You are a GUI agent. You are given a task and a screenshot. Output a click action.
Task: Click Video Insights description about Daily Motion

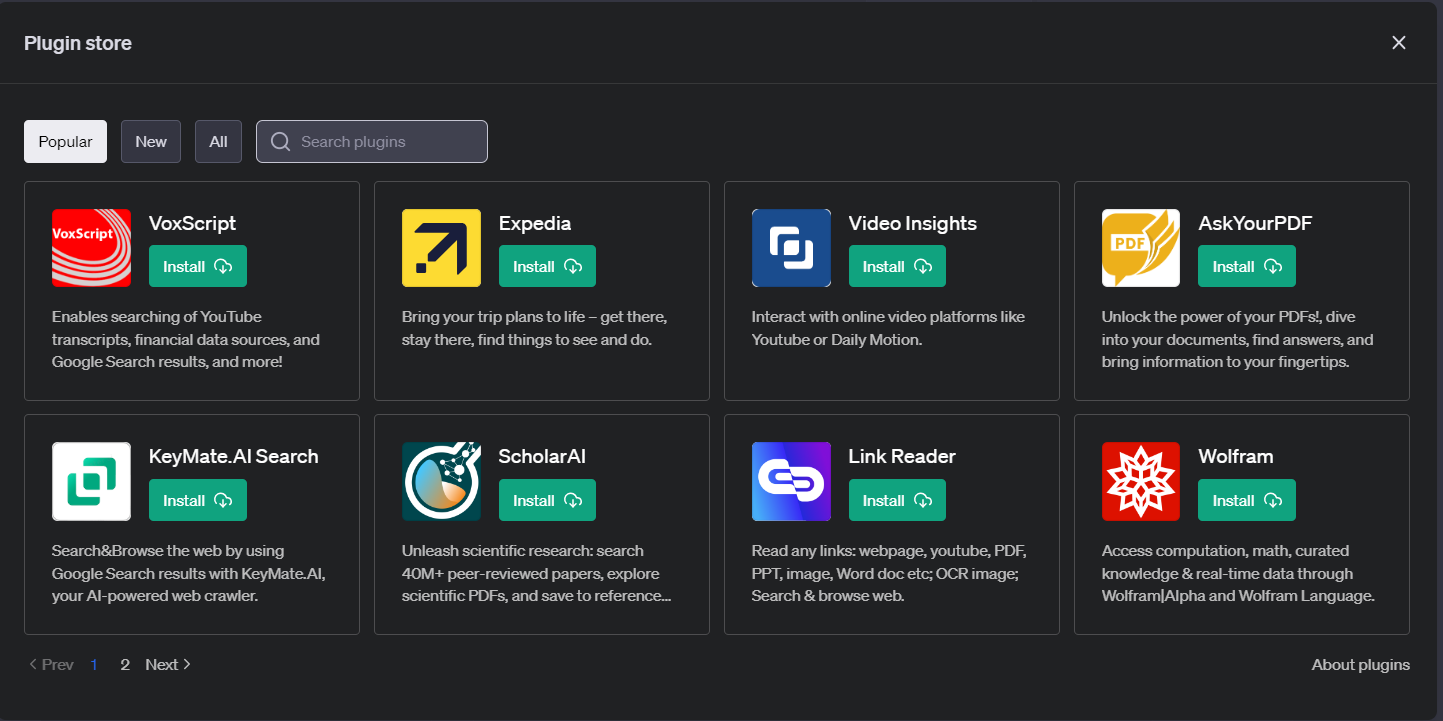[x=888, y=328]
